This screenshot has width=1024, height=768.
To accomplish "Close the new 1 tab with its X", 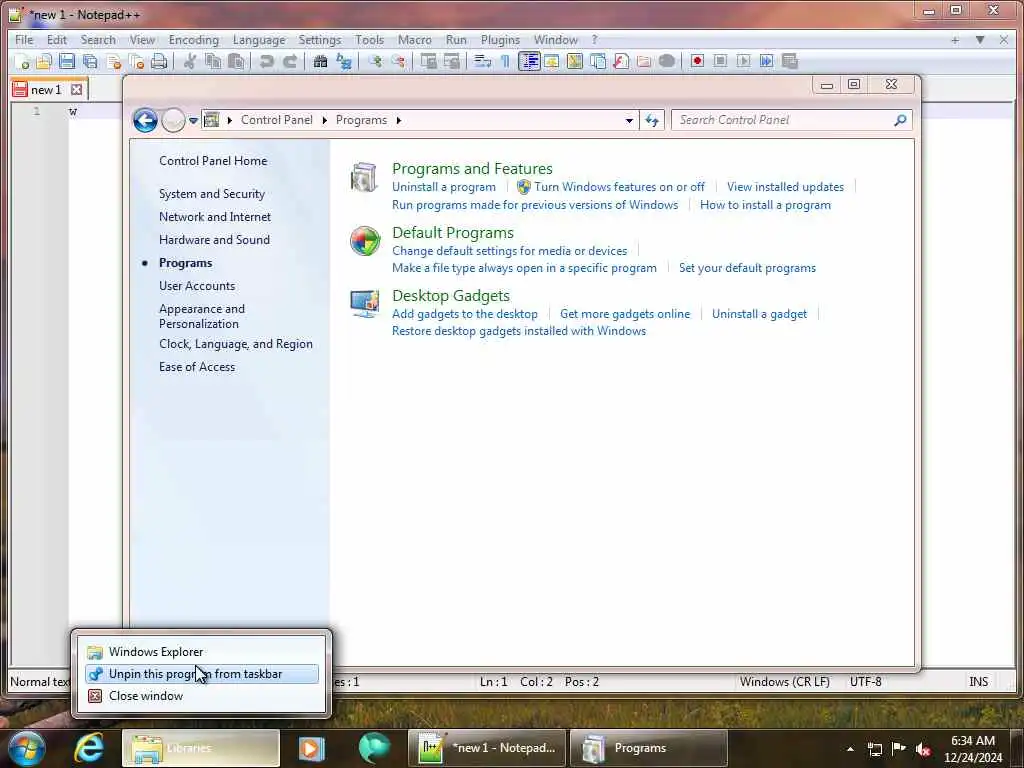I will 76,89.
